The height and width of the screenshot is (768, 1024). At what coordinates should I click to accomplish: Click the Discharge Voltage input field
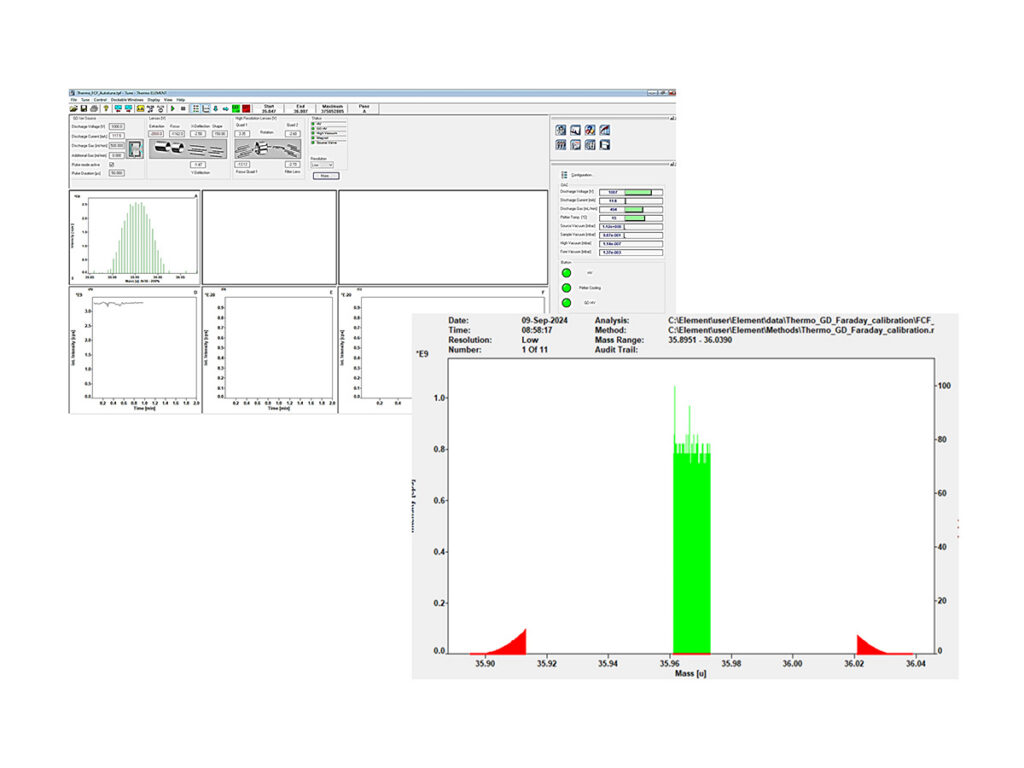(117, 127)
